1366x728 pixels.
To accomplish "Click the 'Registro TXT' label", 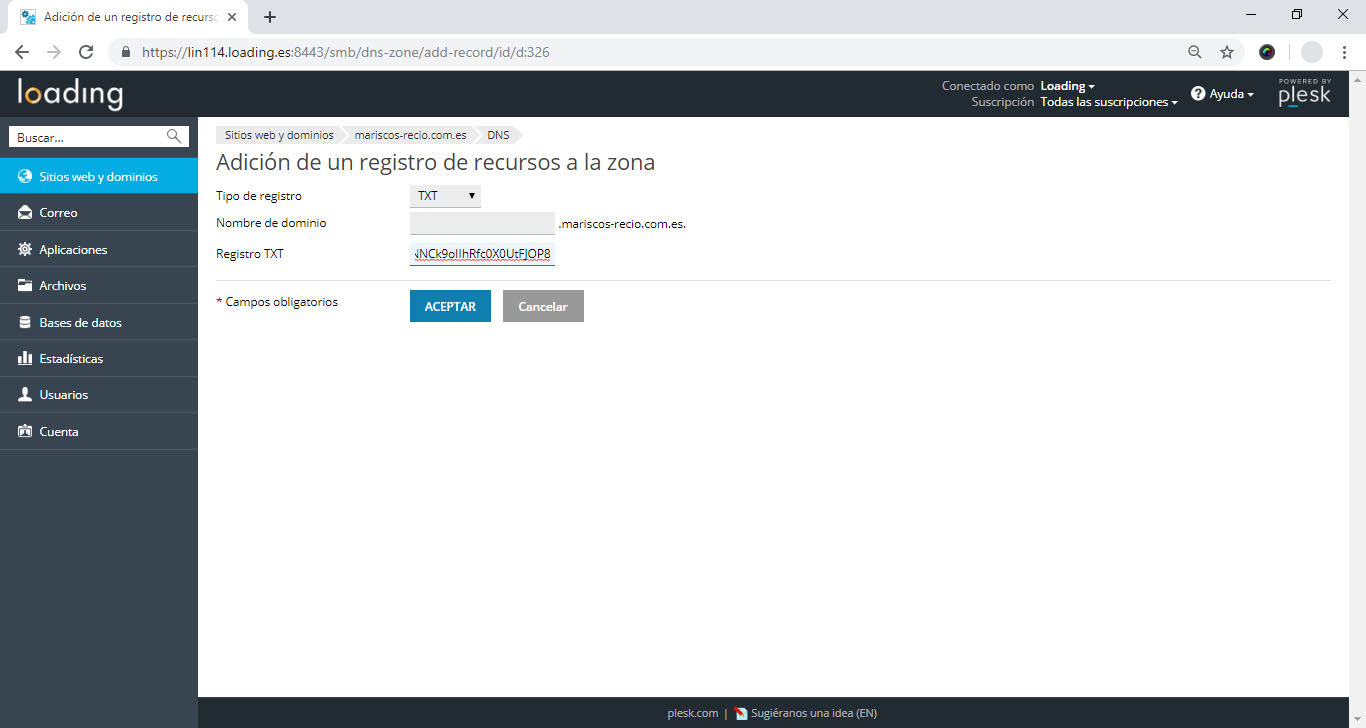I will tap(250, 254).
